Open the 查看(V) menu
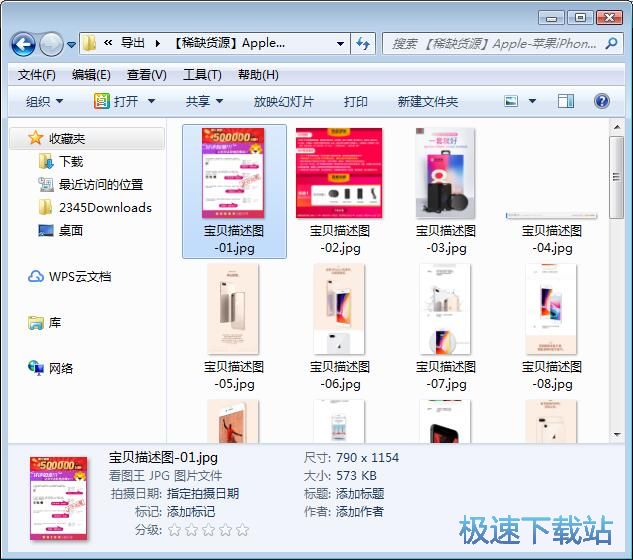This screenshot has width=633, height=560. [x=147, y=75]
